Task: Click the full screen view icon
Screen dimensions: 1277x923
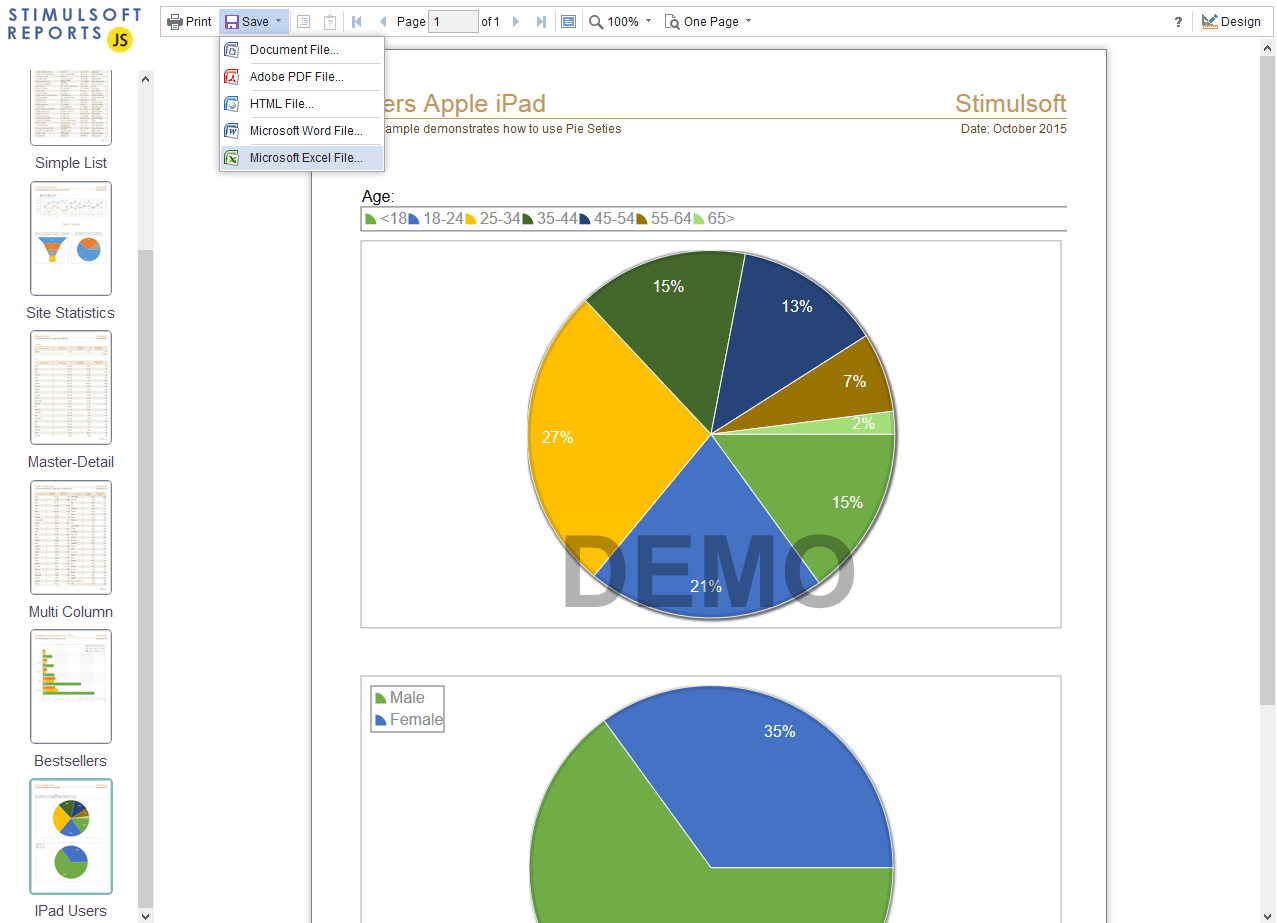Action: 568,21
